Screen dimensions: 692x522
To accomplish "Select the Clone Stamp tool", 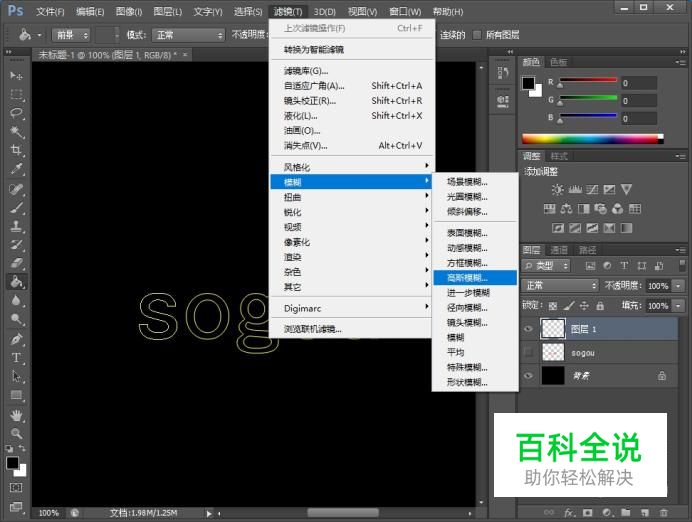I will coord(16,226).
